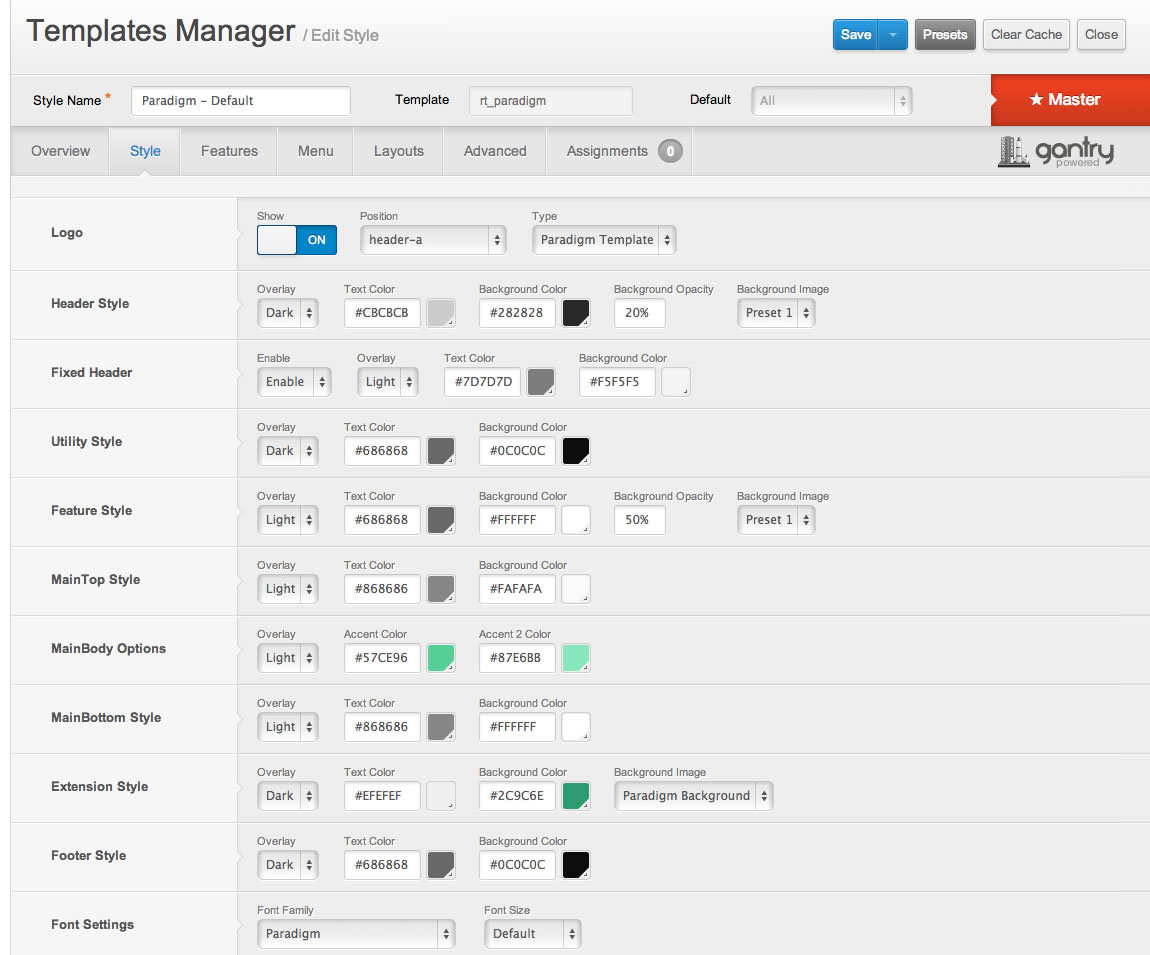Screen dimensions: 1150x955
Task: Click the Clear Cache button
Action: pos(1026,34)
